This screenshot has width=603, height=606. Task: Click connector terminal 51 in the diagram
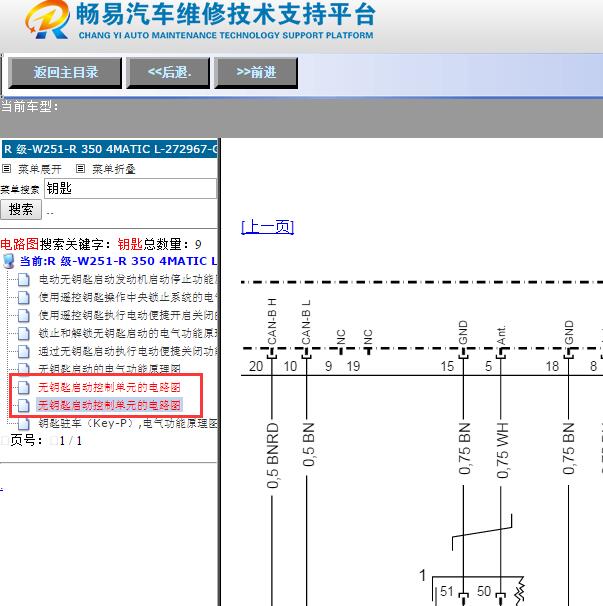[446, 591]
